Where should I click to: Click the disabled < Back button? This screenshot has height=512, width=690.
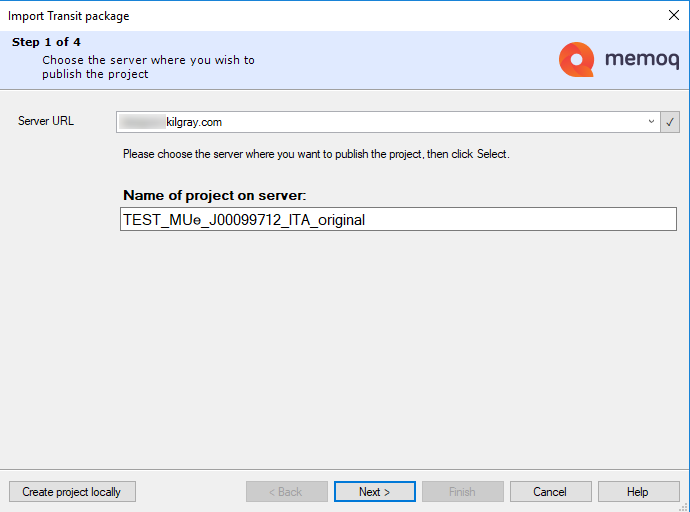(x=287, y=492)
